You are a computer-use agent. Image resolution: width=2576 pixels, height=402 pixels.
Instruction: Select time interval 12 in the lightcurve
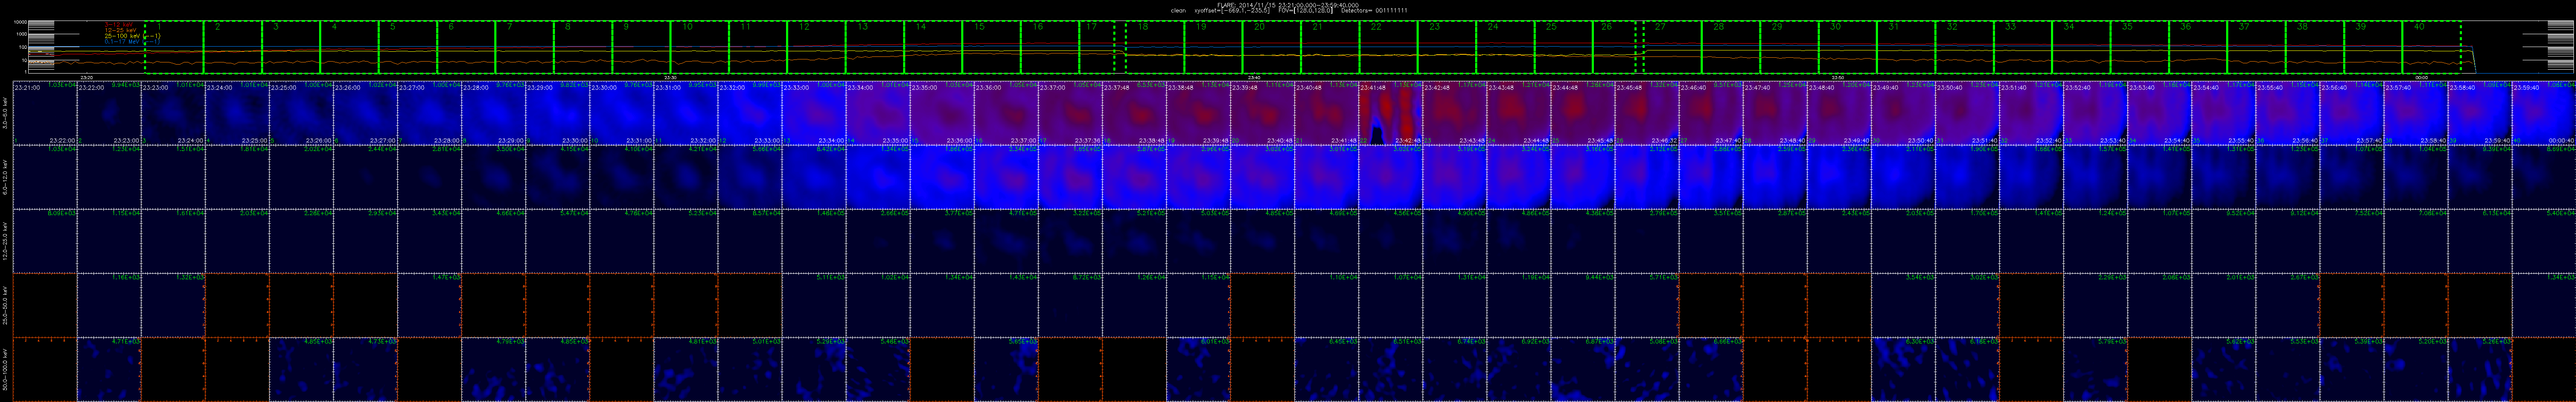(x=816, y=46)
